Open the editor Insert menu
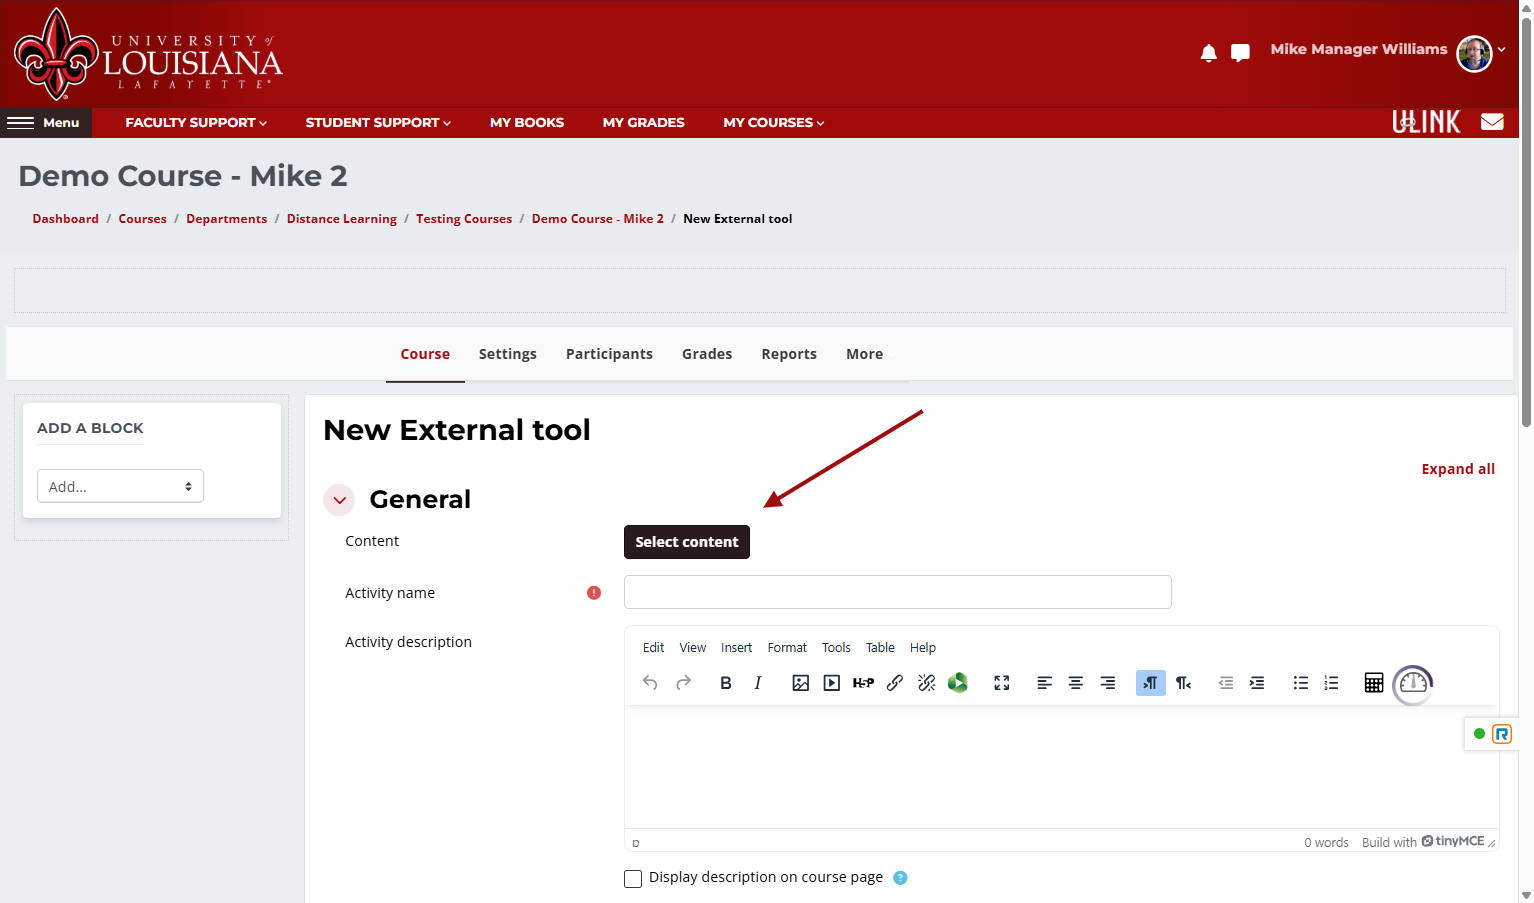The width and height of the screenshot is (1534, 903). coord(736,648)
